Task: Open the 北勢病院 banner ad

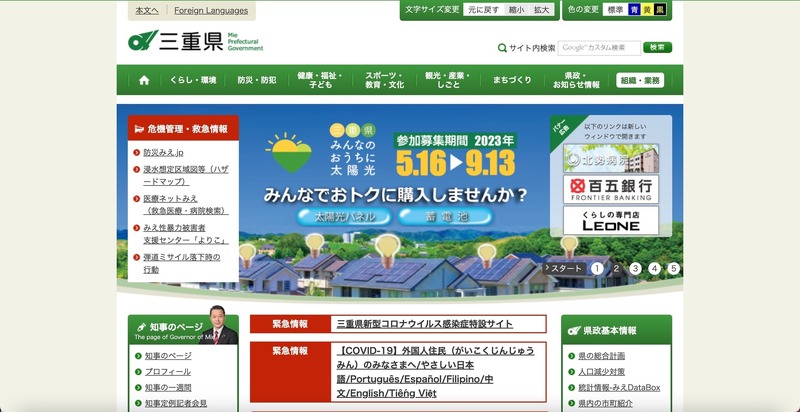Action: click(610, 158)
